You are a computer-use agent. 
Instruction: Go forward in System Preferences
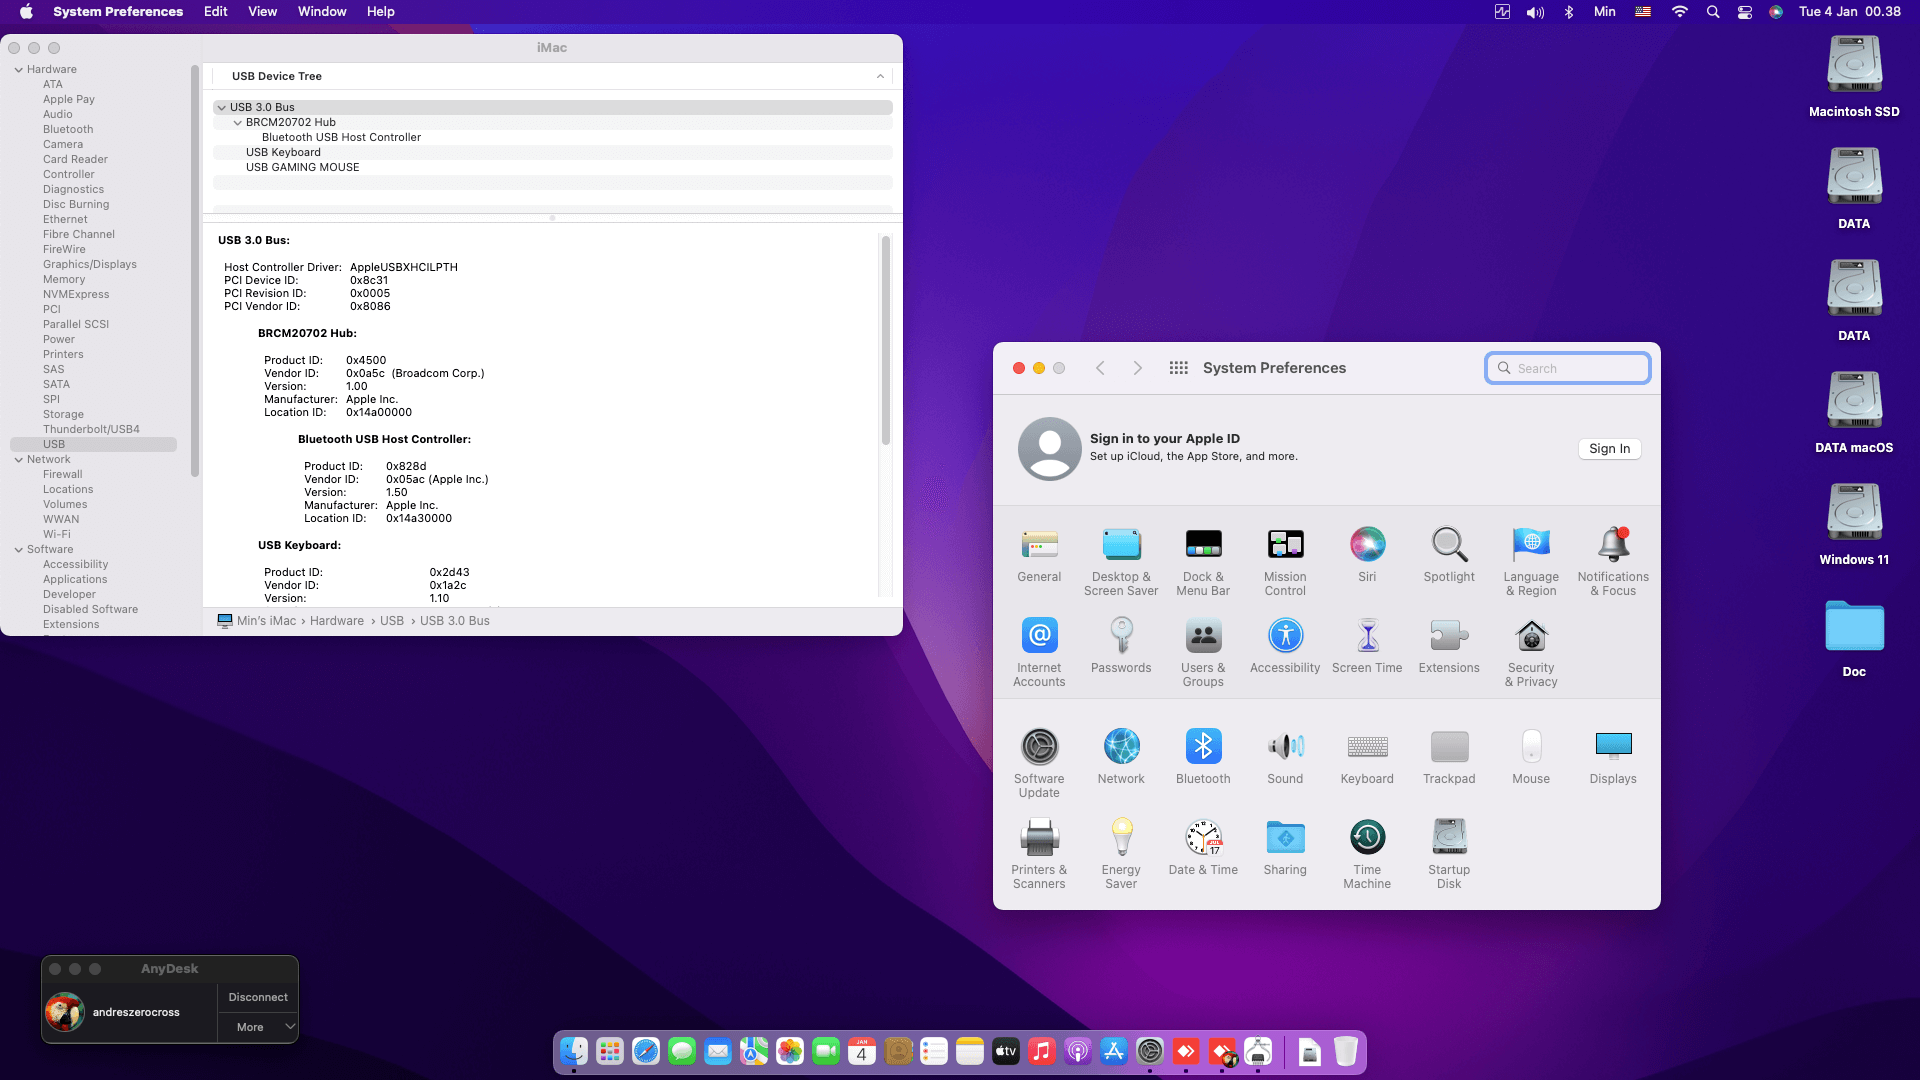1138,368
